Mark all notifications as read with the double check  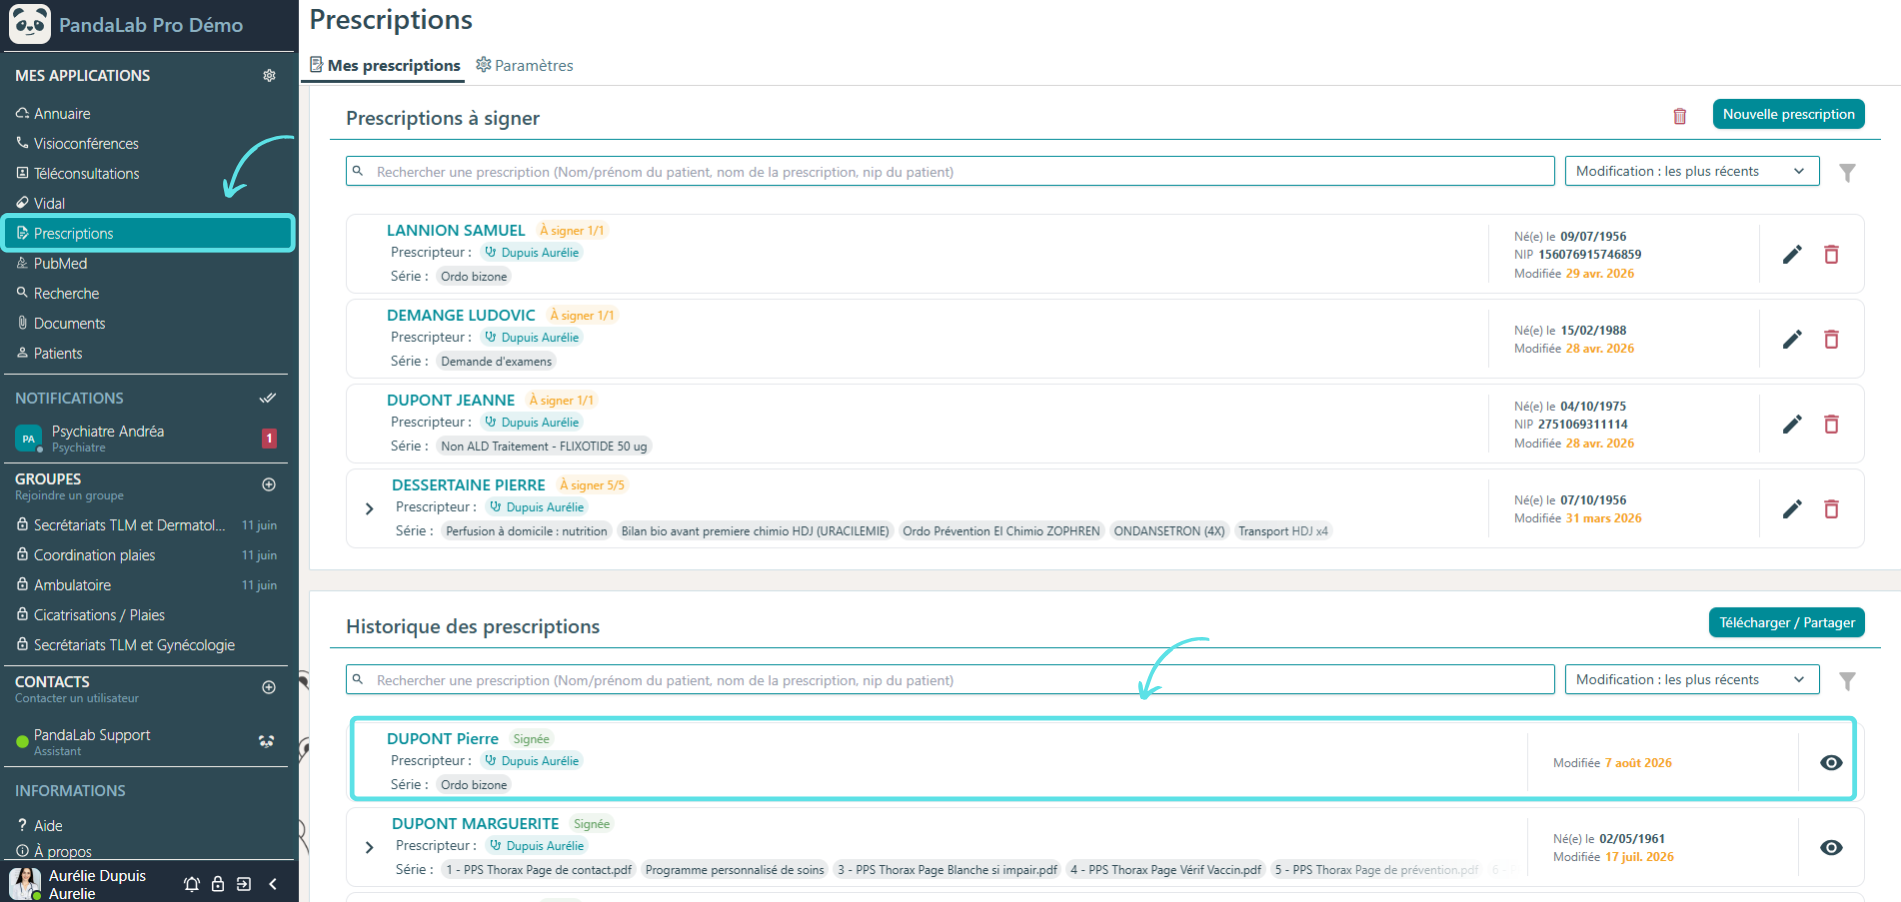pyautogui.click(x=267, y=398)
